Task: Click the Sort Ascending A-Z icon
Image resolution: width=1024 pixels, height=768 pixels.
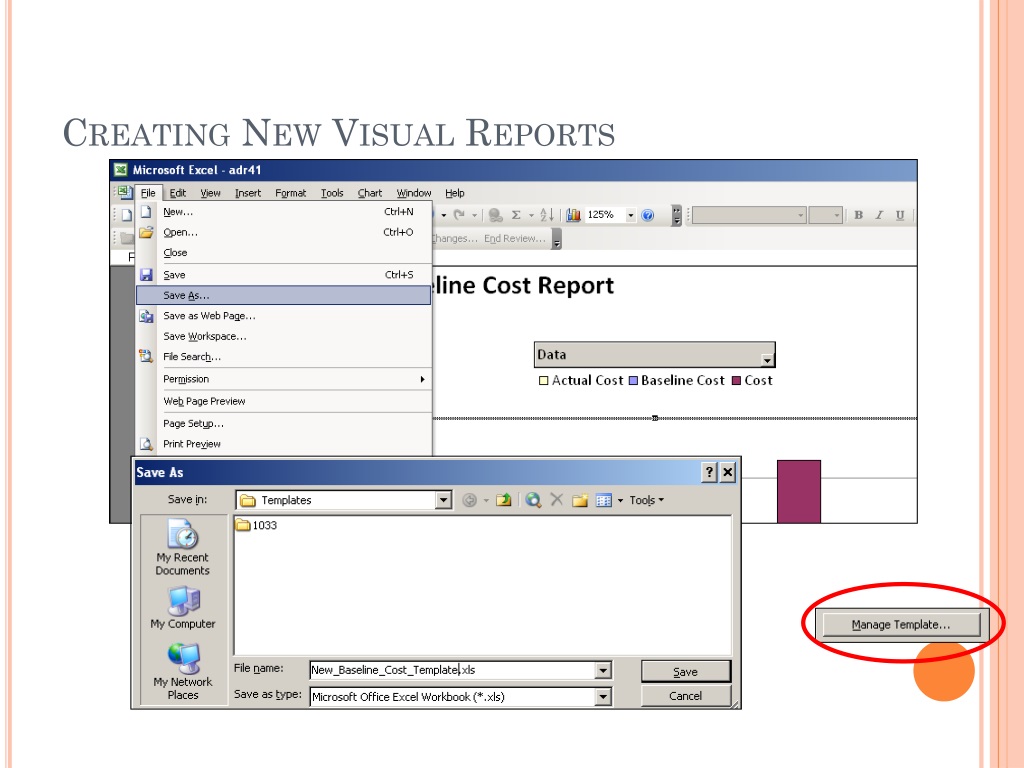Action: click(547, 215)
